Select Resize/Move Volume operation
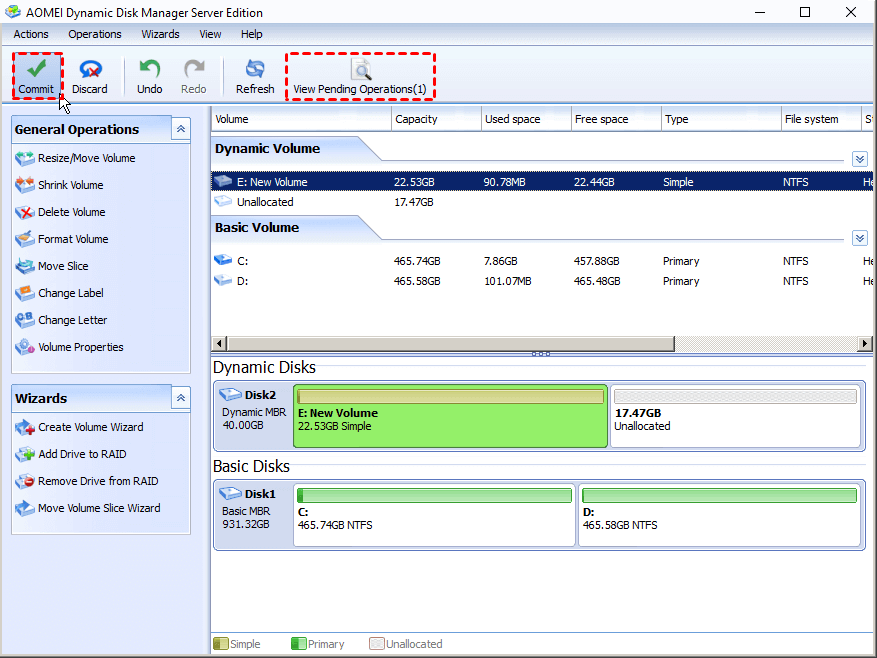Screen dimensions: 877x658 86,158
